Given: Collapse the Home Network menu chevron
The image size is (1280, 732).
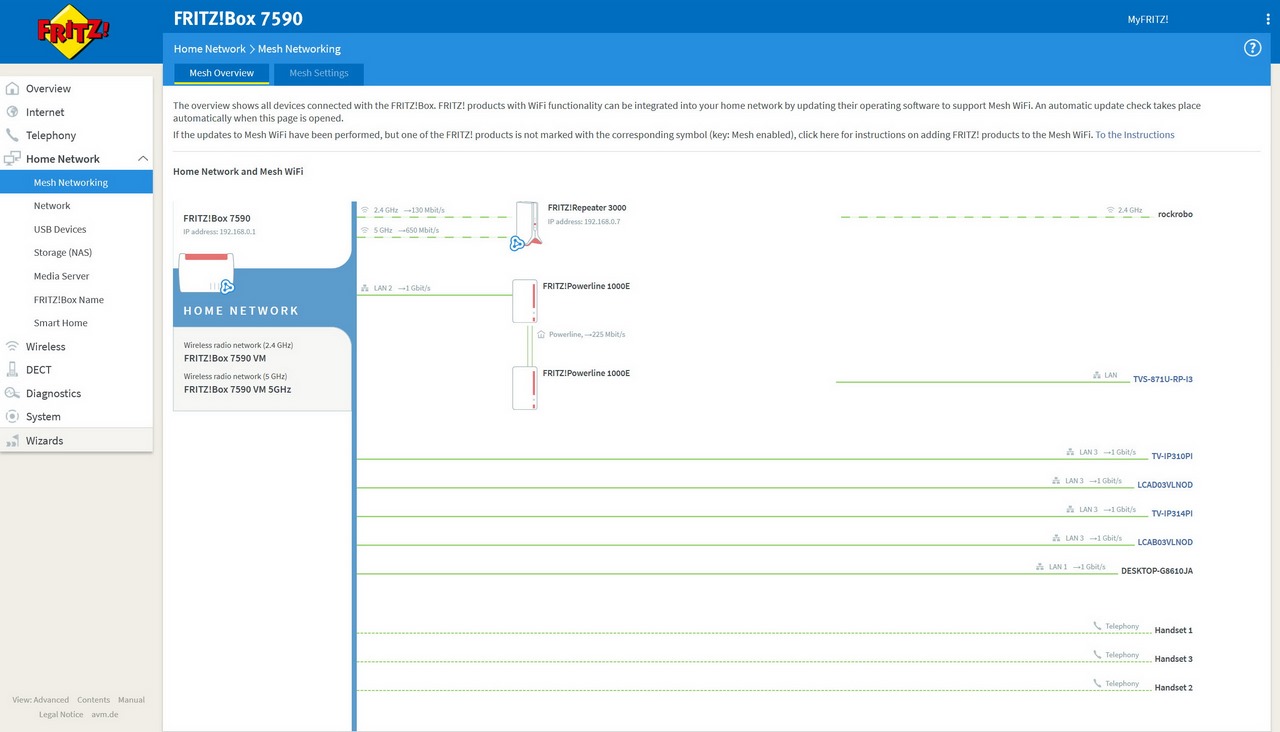Looking at the screenshot, I should (x=143, y=158).
